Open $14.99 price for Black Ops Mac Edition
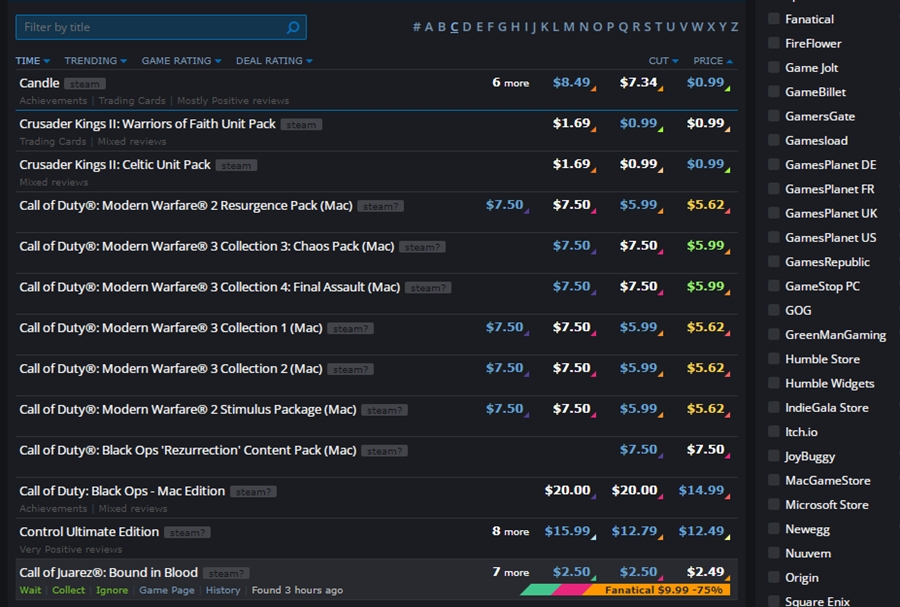 (x=701, y=490)
